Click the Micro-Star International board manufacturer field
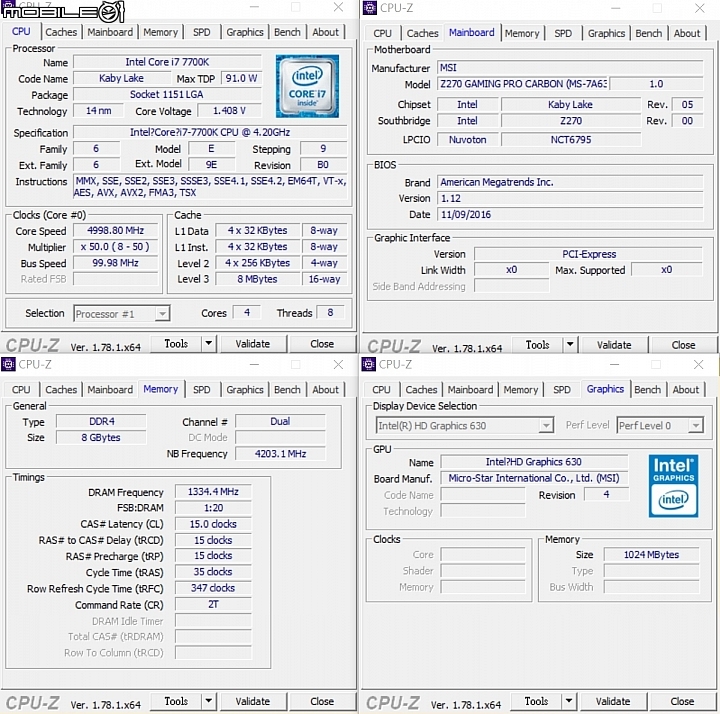This screenshot has height=714, width=720. (534, 478)
